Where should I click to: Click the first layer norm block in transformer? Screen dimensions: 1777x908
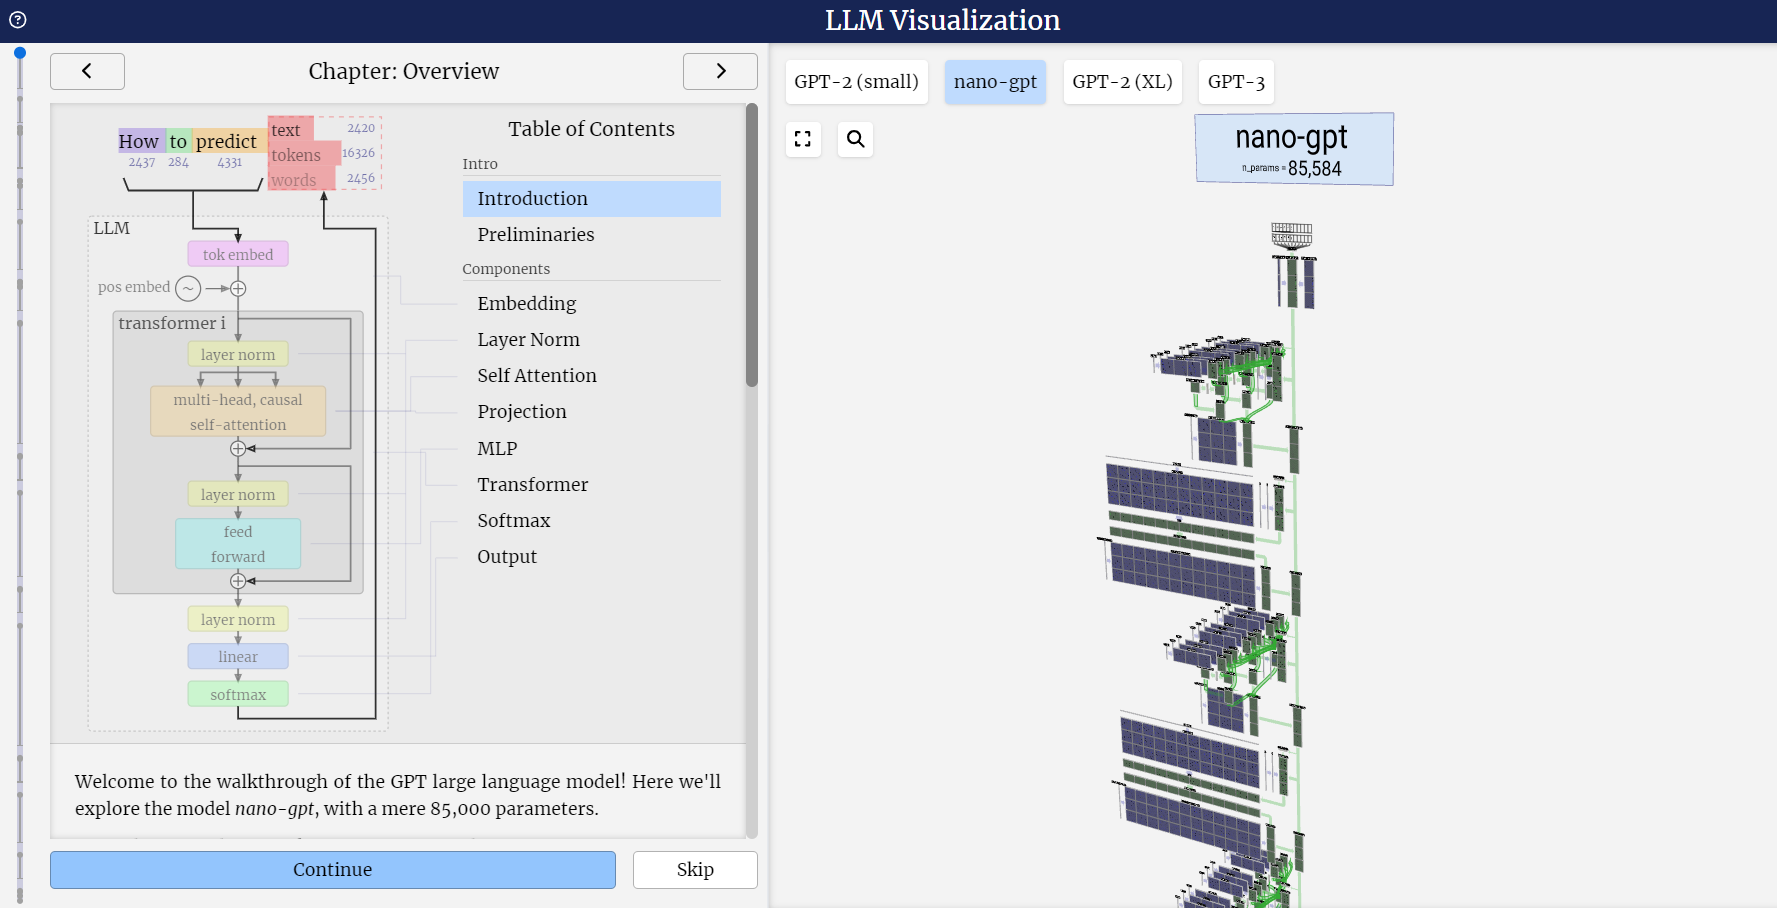238,354
